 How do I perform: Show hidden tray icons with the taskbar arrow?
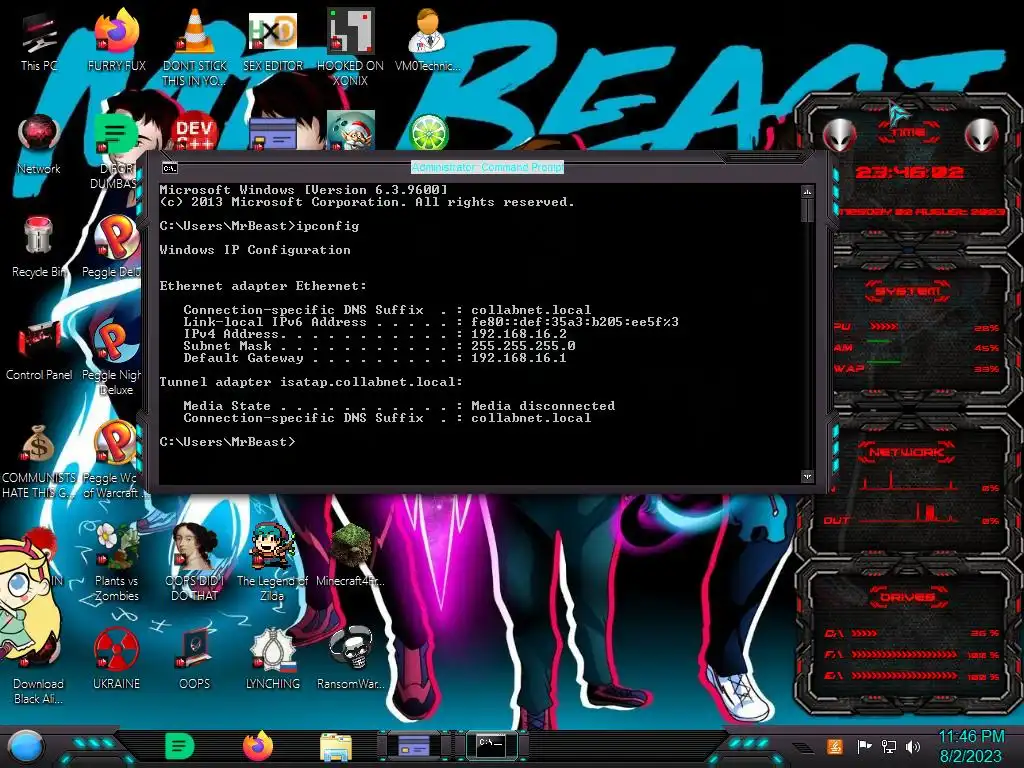pos(803,747)
